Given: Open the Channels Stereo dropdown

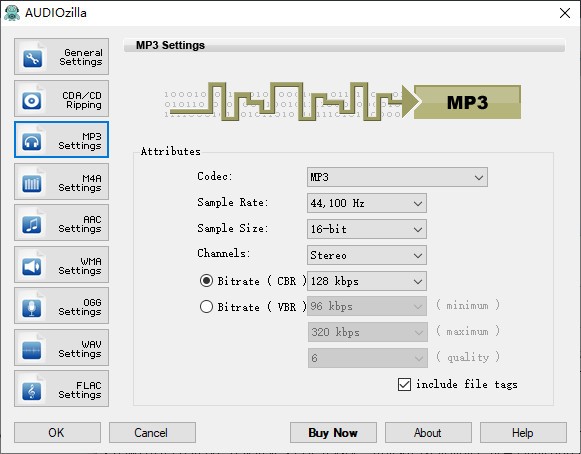Looking at the screenshot, I should 367,255.
